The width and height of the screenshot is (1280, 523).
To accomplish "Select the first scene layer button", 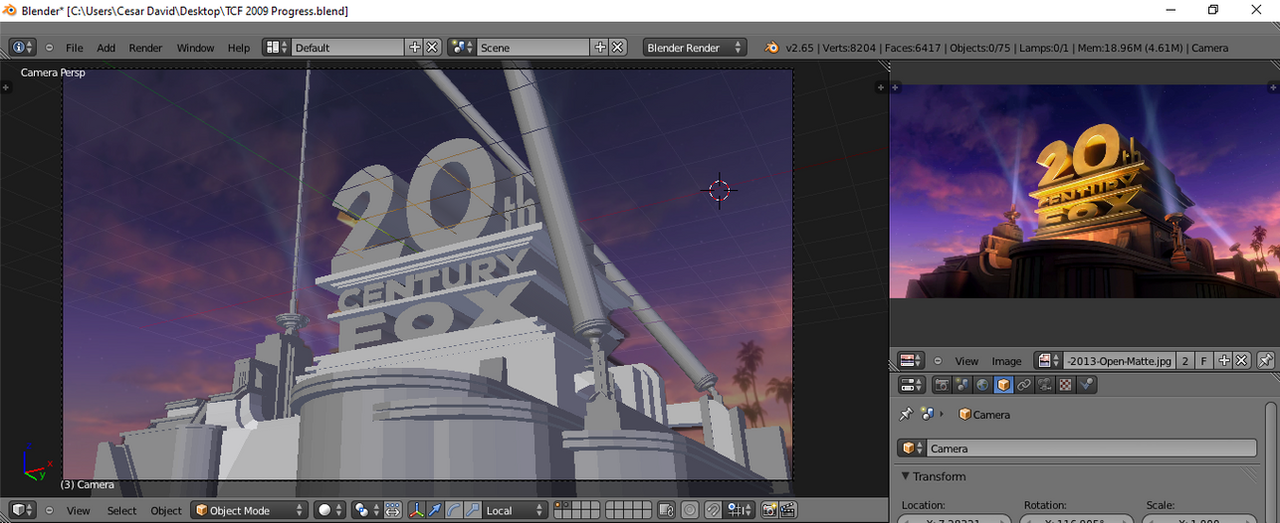I will (558, 506).
